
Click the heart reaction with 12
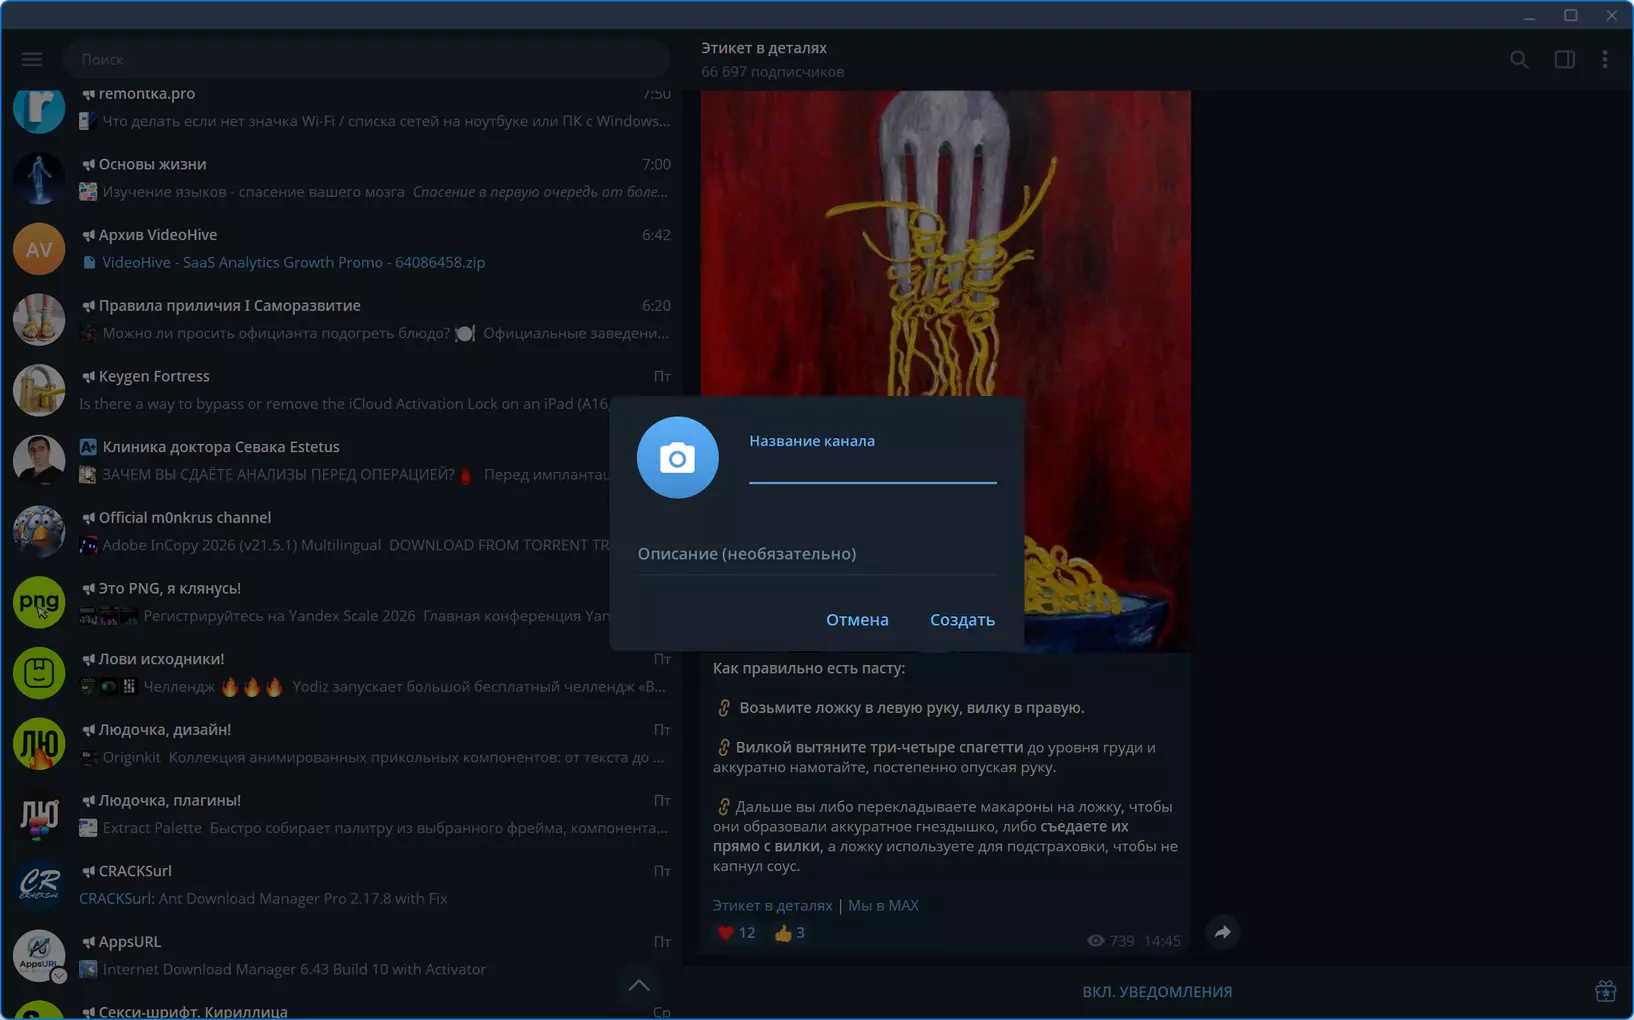[x=737, y=933]
